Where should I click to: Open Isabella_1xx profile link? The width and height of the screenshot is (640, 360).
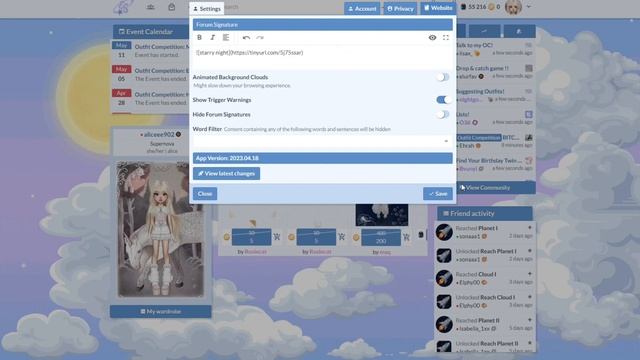point(474,329)
